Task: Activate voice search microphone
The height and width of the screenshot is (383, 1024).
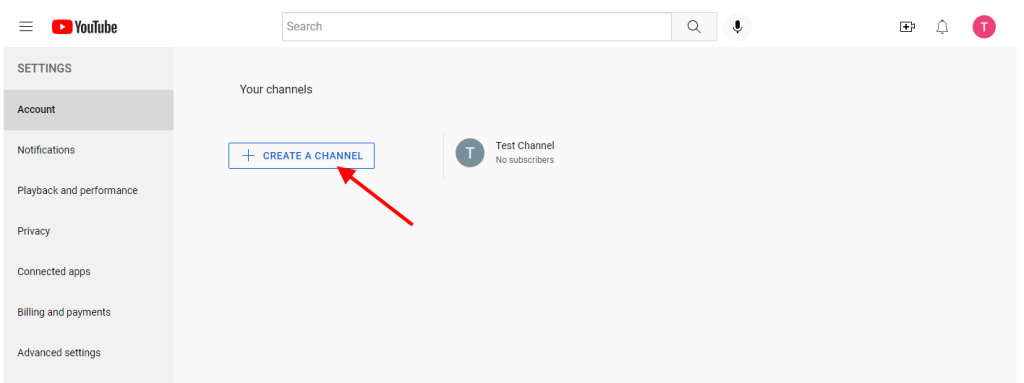Action: pyautogui.click(x=737, y=27)
